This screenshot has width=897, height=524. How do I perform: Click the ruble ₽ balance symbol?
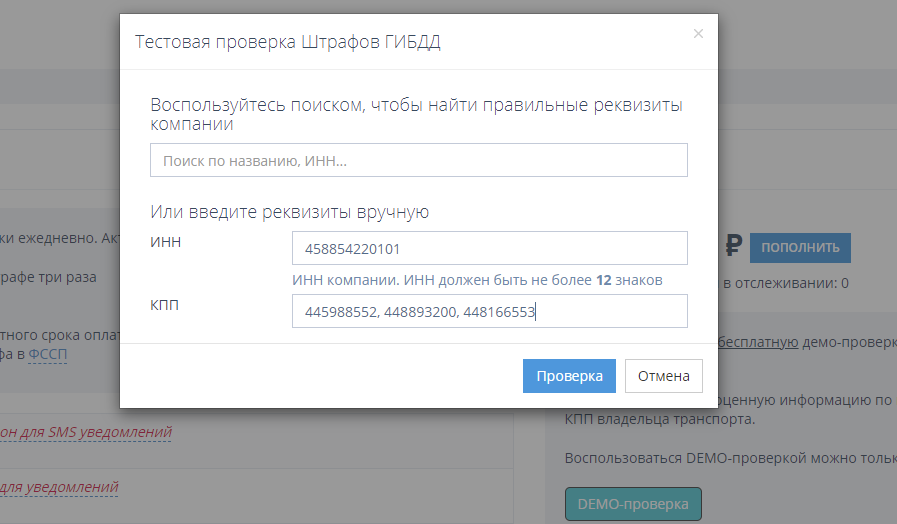732,247
